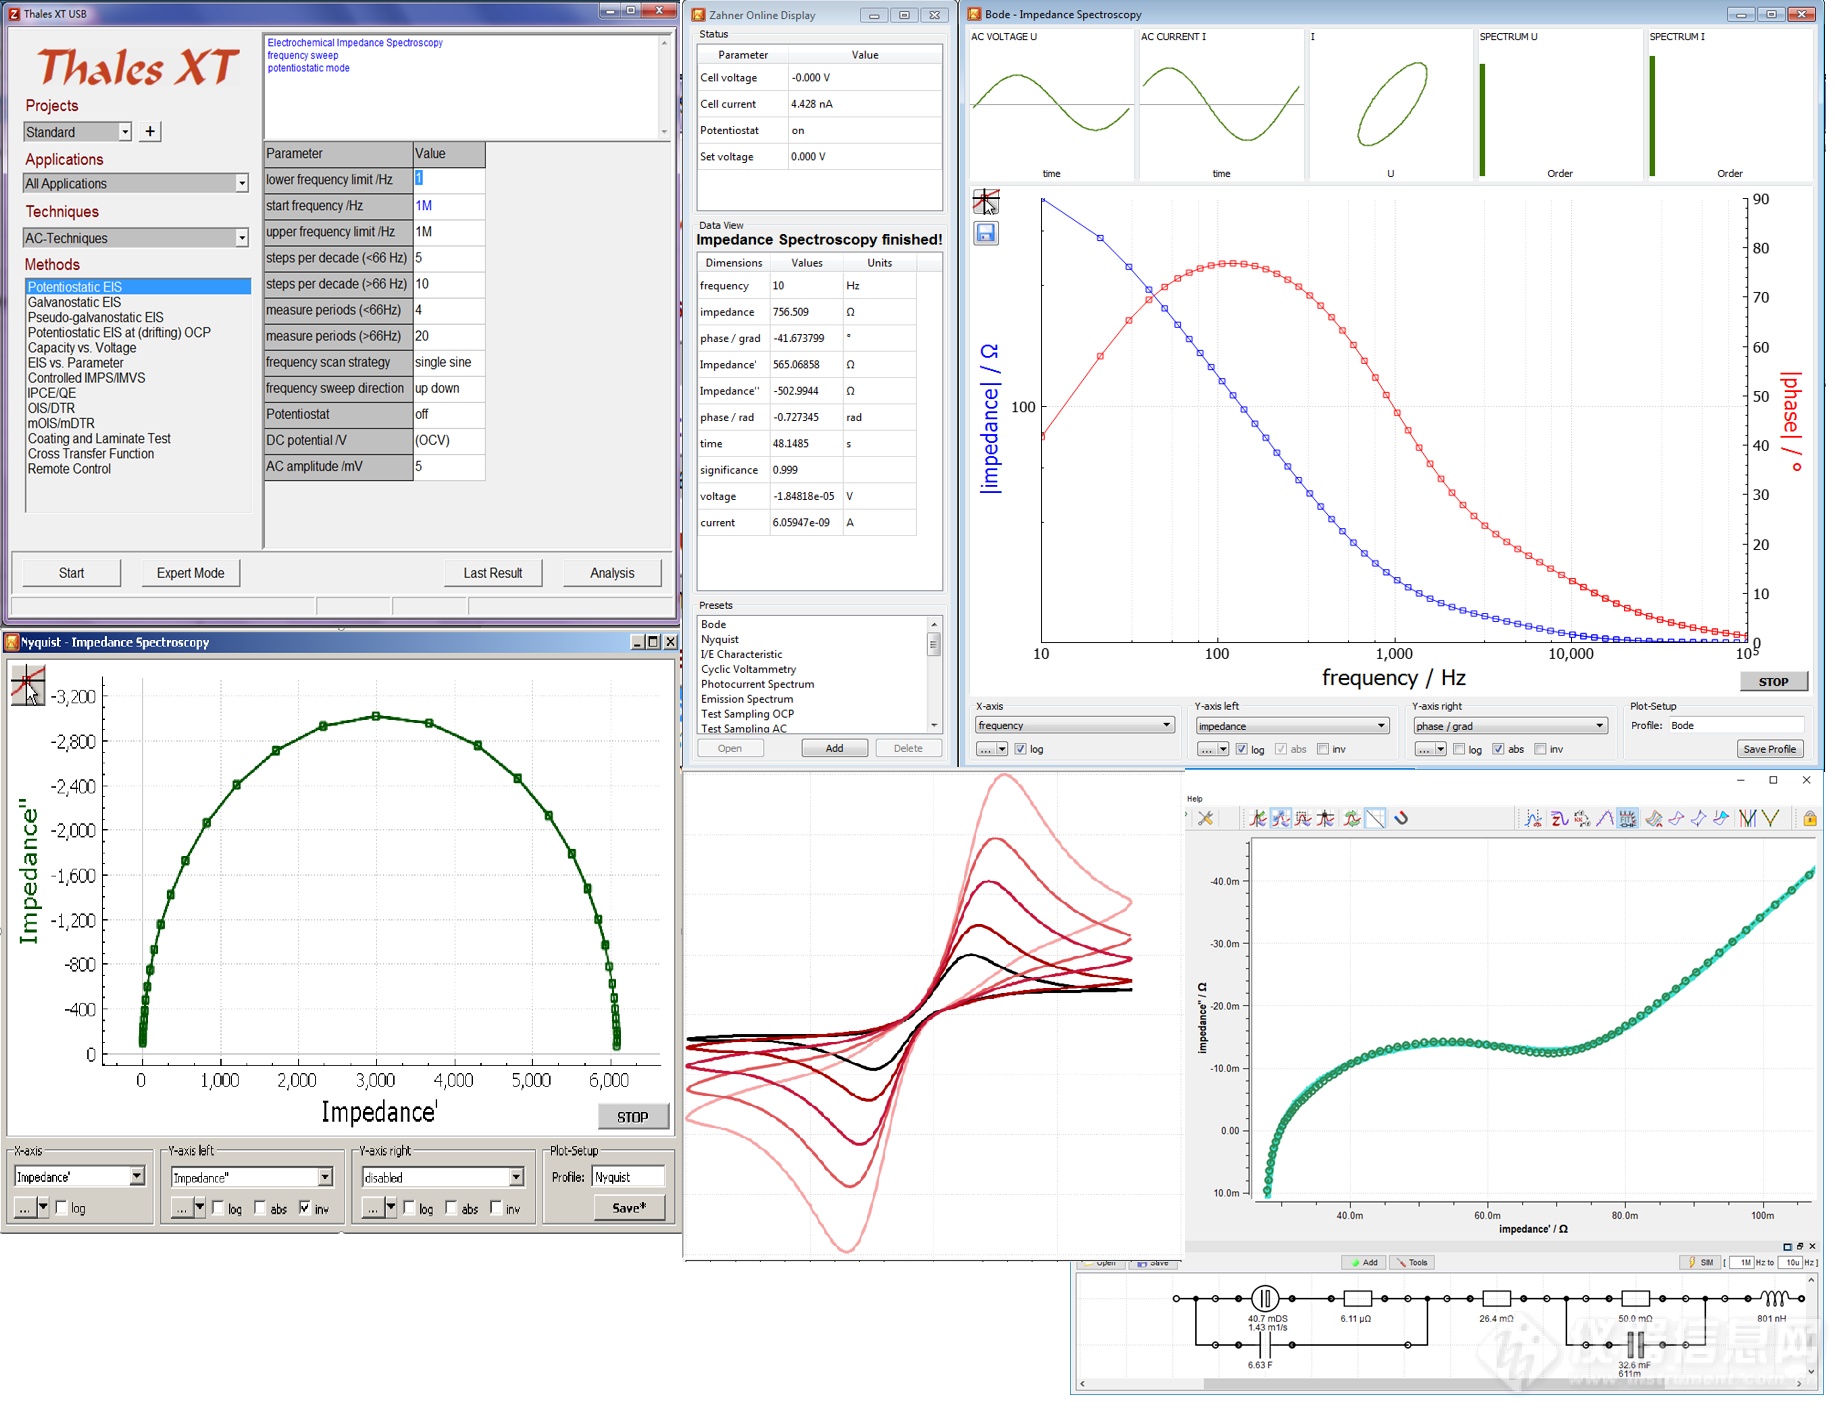Click the wrench settings icon in analysis toolbar
Viewport: 1844px width, 1412px height.
coord(1205,818)
